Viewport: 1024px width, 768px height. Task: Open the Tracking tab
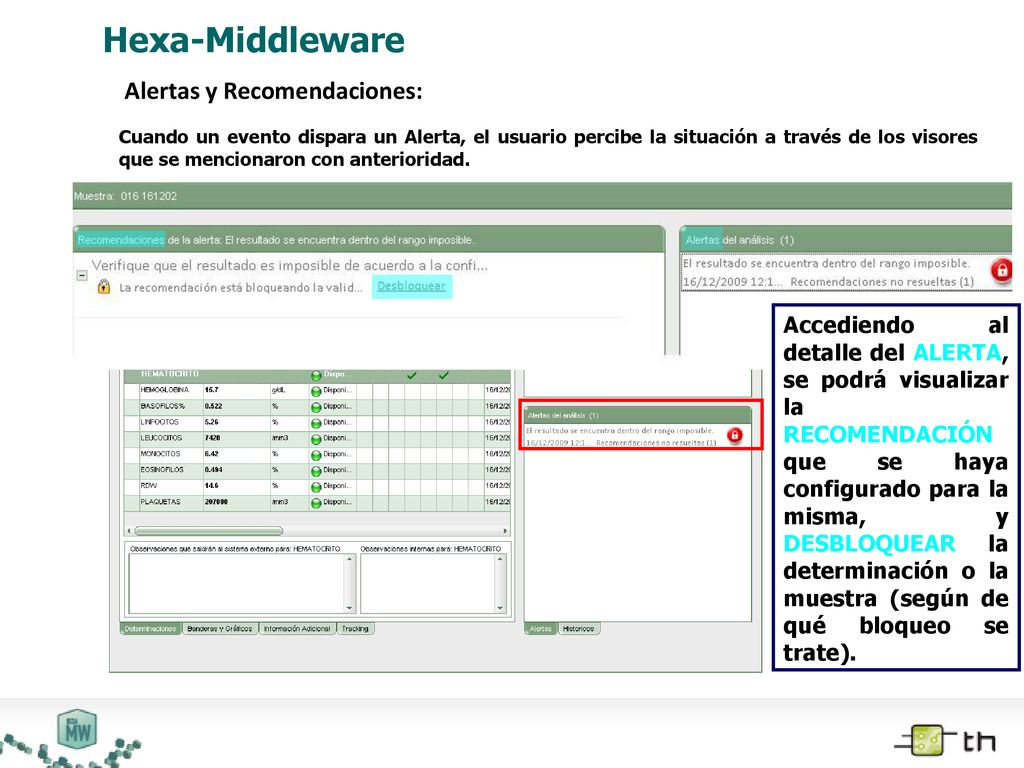355,629
